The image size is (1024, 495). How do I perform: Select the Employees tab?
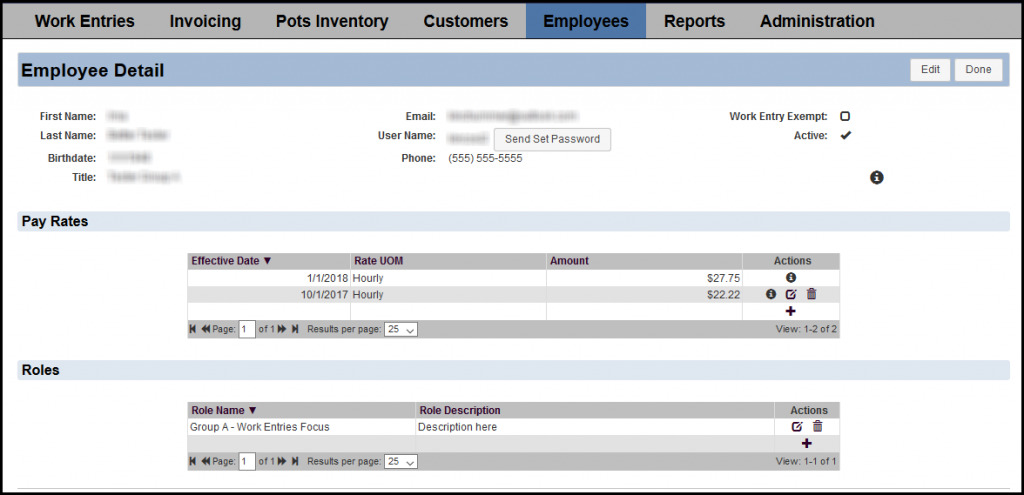[586, 21]
